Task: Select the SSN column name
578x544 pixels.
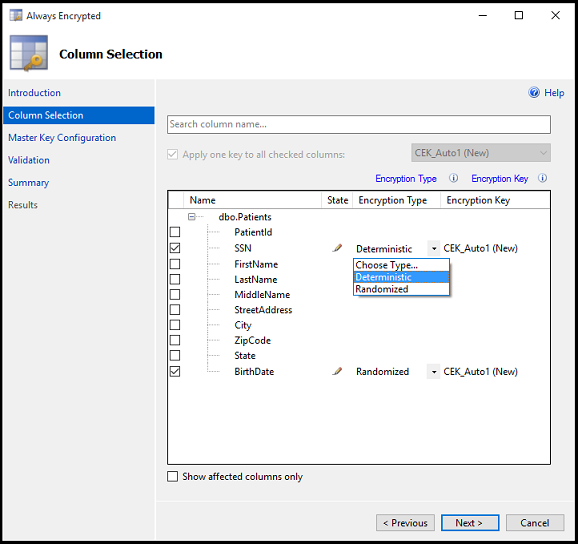Action: (x=243, y=248)
